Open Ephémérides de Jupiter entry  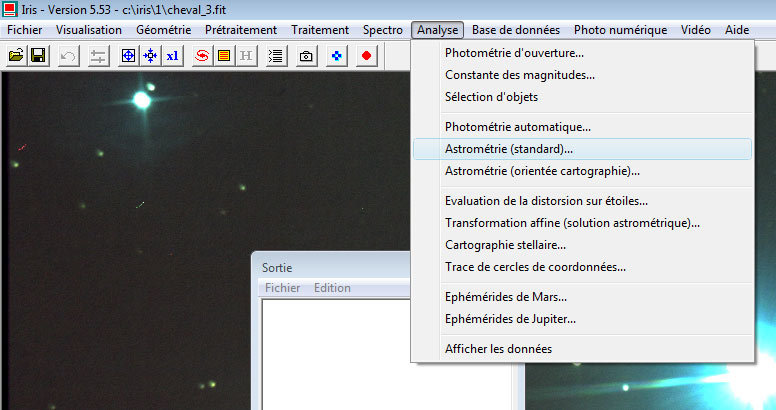(582, 319)
